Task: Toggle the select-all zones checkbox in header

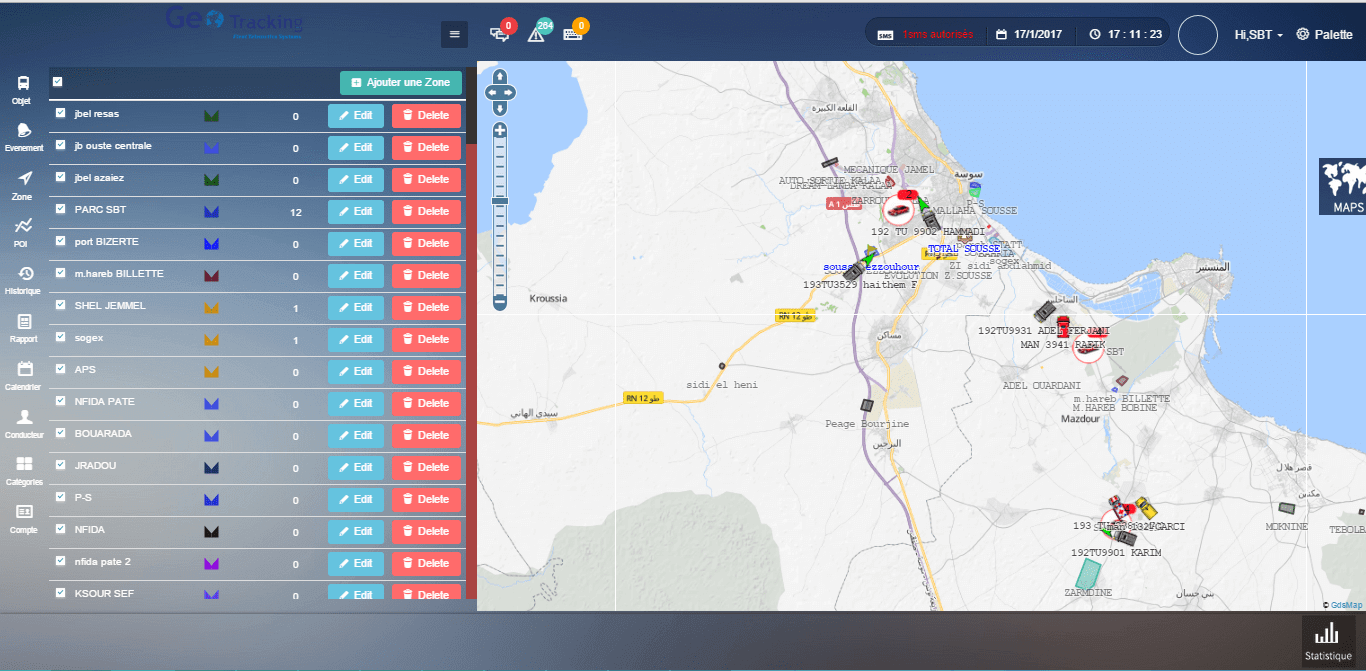Action: click(x=57, y=82)
